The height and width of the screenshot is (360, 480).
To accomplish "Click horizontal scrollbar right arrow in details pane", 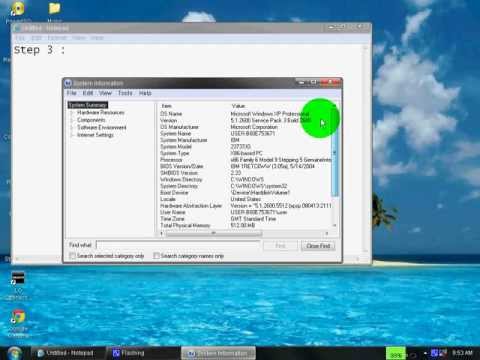I will coord(327,233).
